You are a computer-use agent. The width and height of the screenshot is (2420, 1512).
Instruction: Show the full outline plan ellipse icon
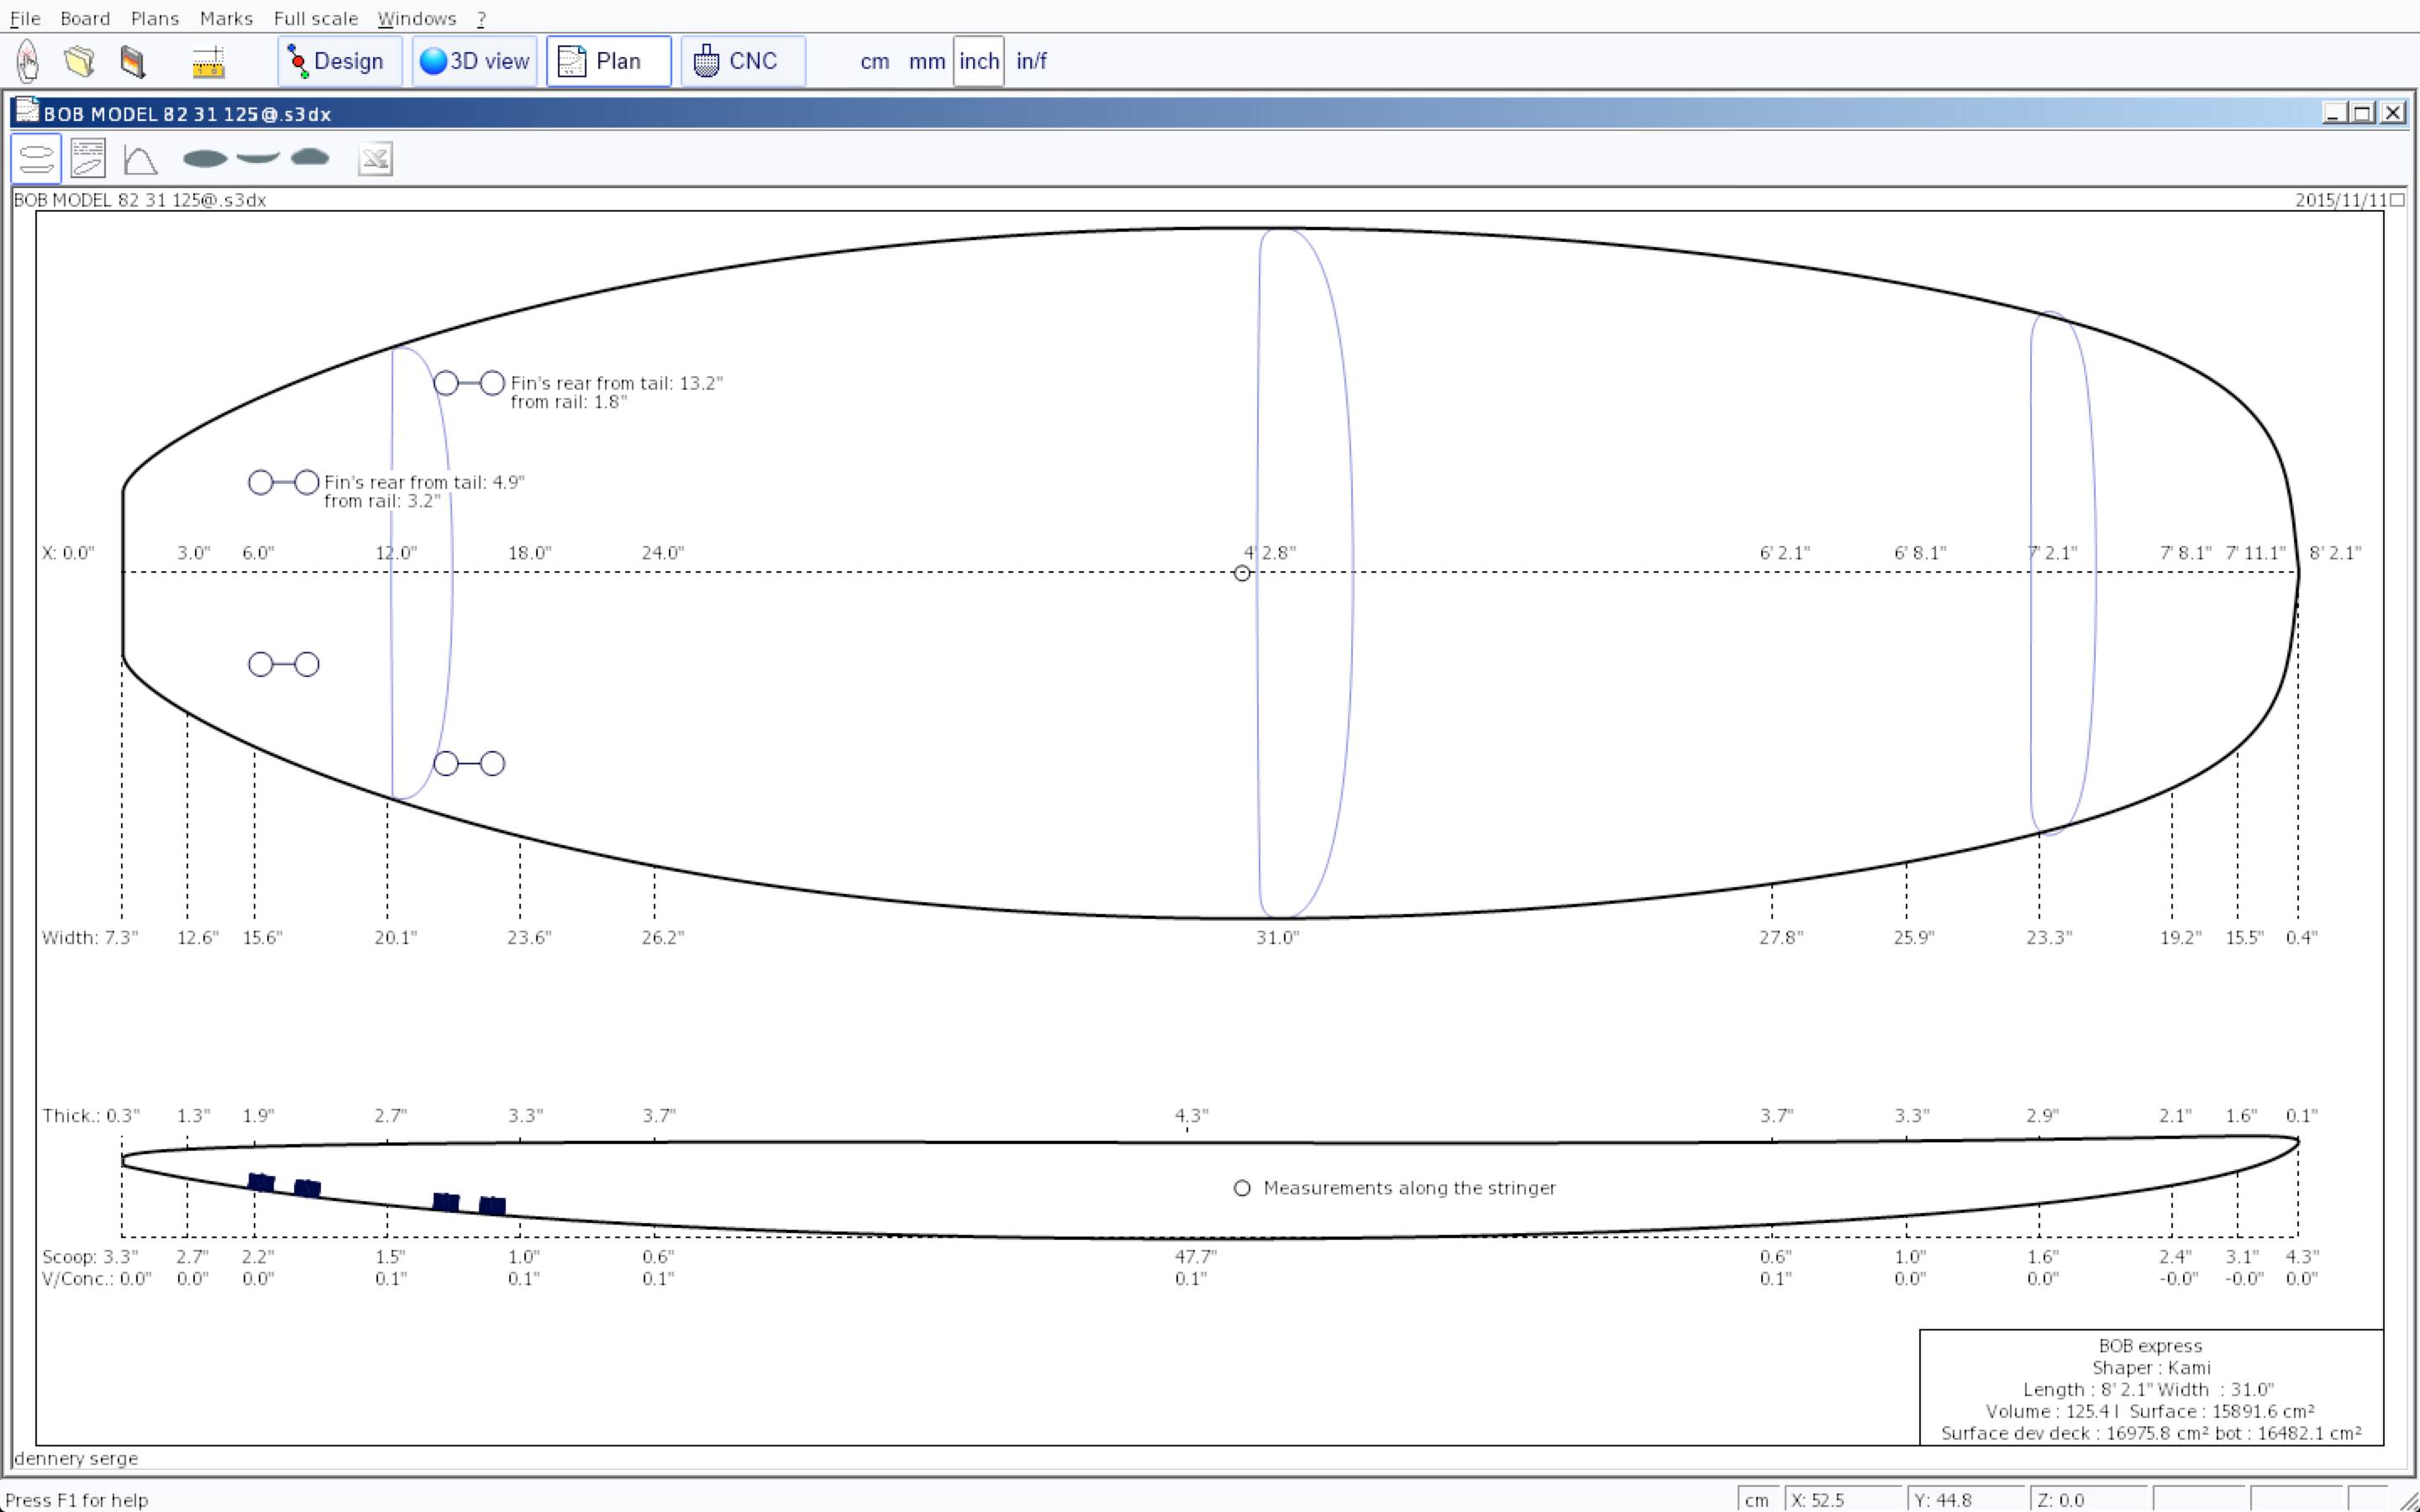point(204,158)
